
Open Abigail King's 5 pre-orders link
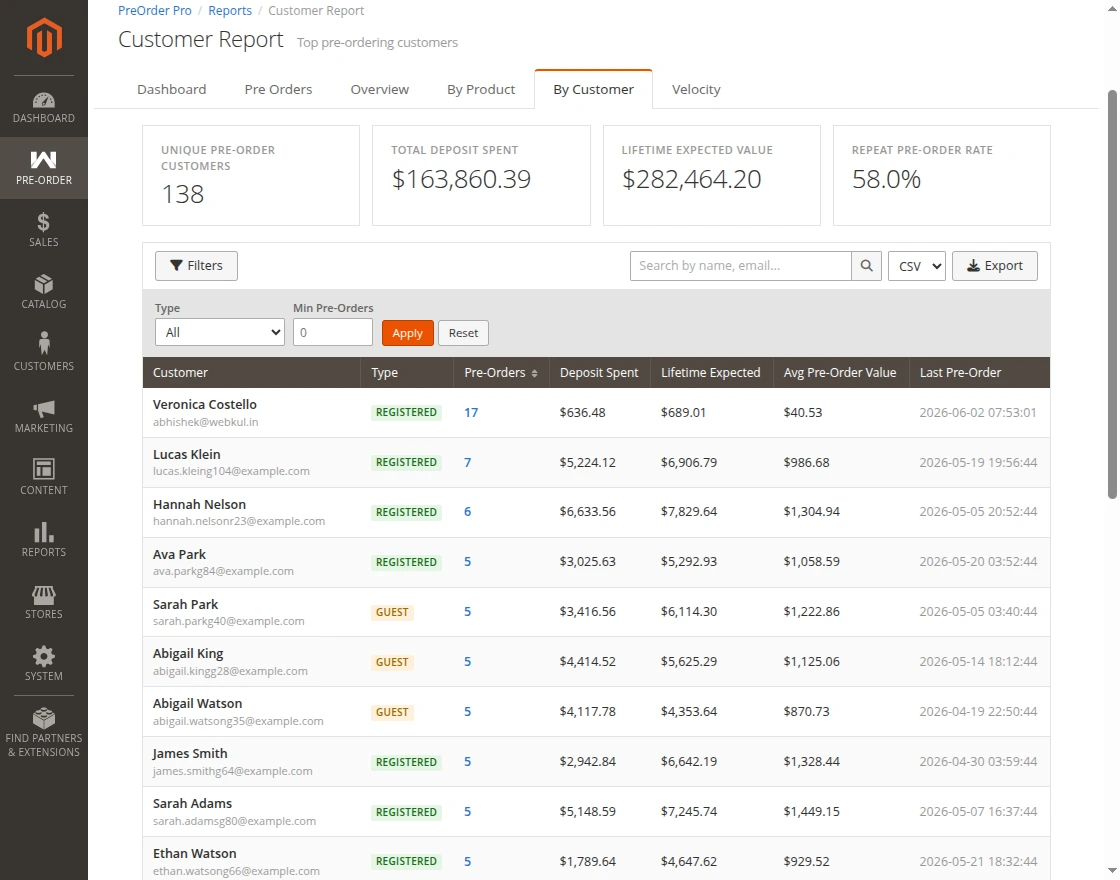pos(467,661)
